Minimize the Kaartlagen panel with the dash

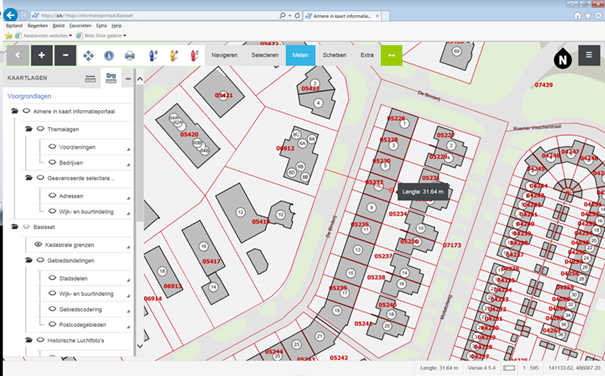click(x=128, y=79)
